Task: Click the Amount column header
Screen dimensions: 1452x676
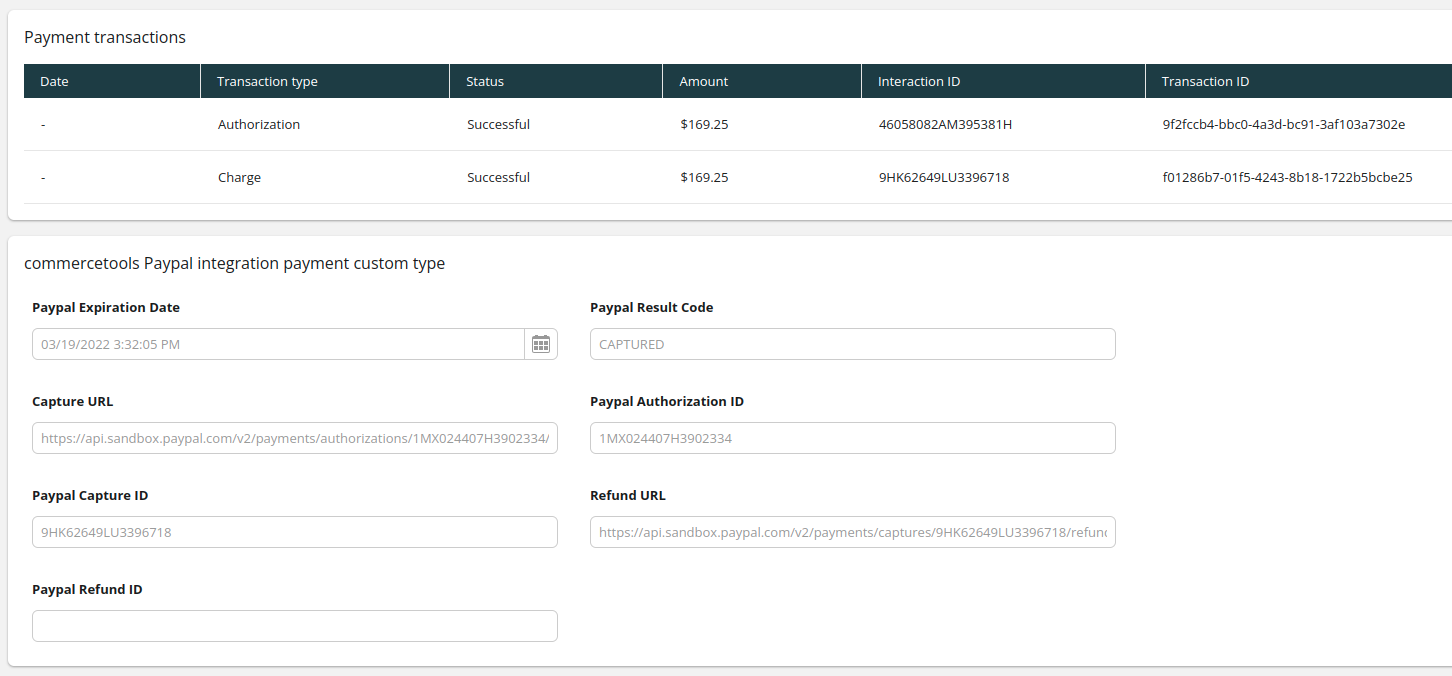Action: point(703,81)
